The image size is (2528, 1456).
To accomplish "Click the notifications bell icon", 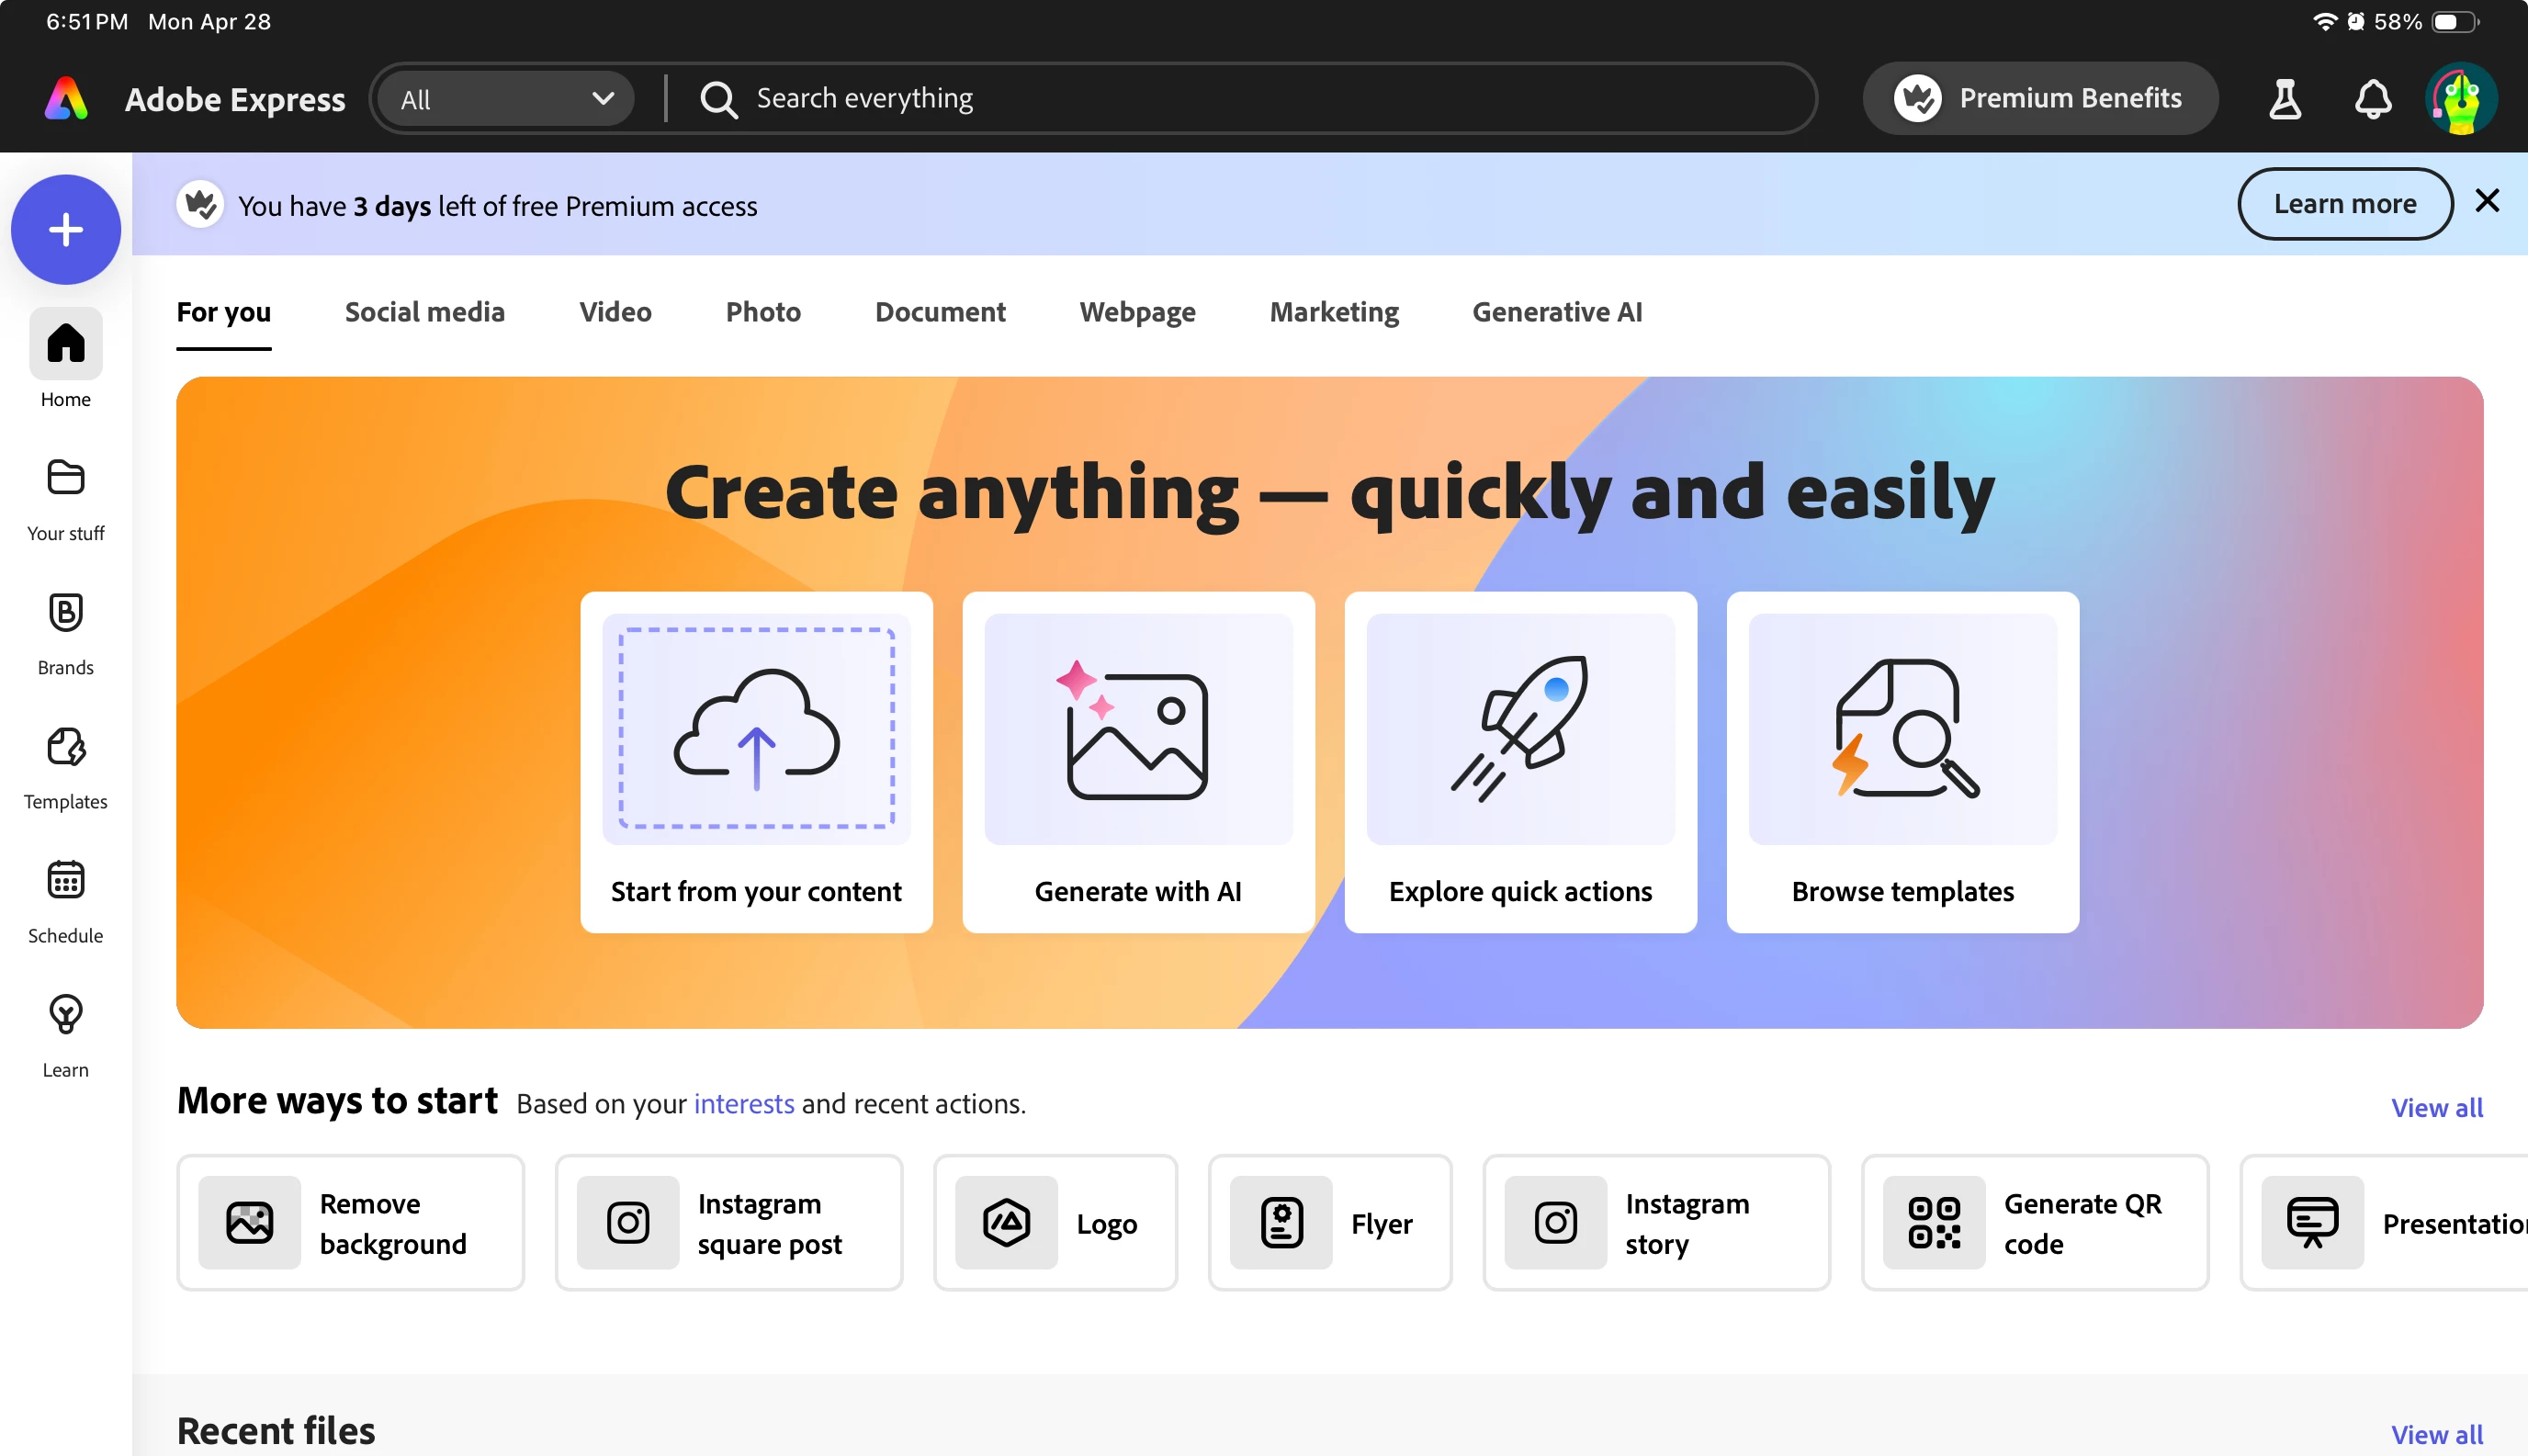I will [x=2372, y=99].
